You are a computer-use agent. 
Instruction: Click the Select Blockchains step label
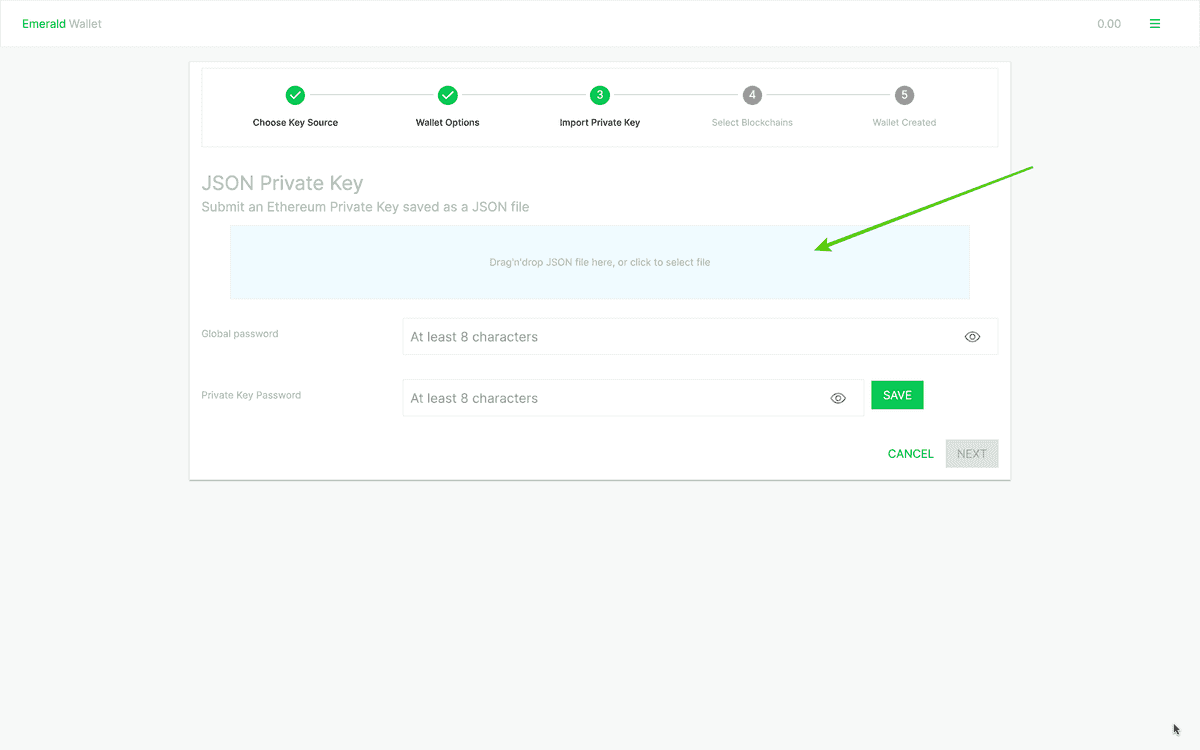(752, 122)
